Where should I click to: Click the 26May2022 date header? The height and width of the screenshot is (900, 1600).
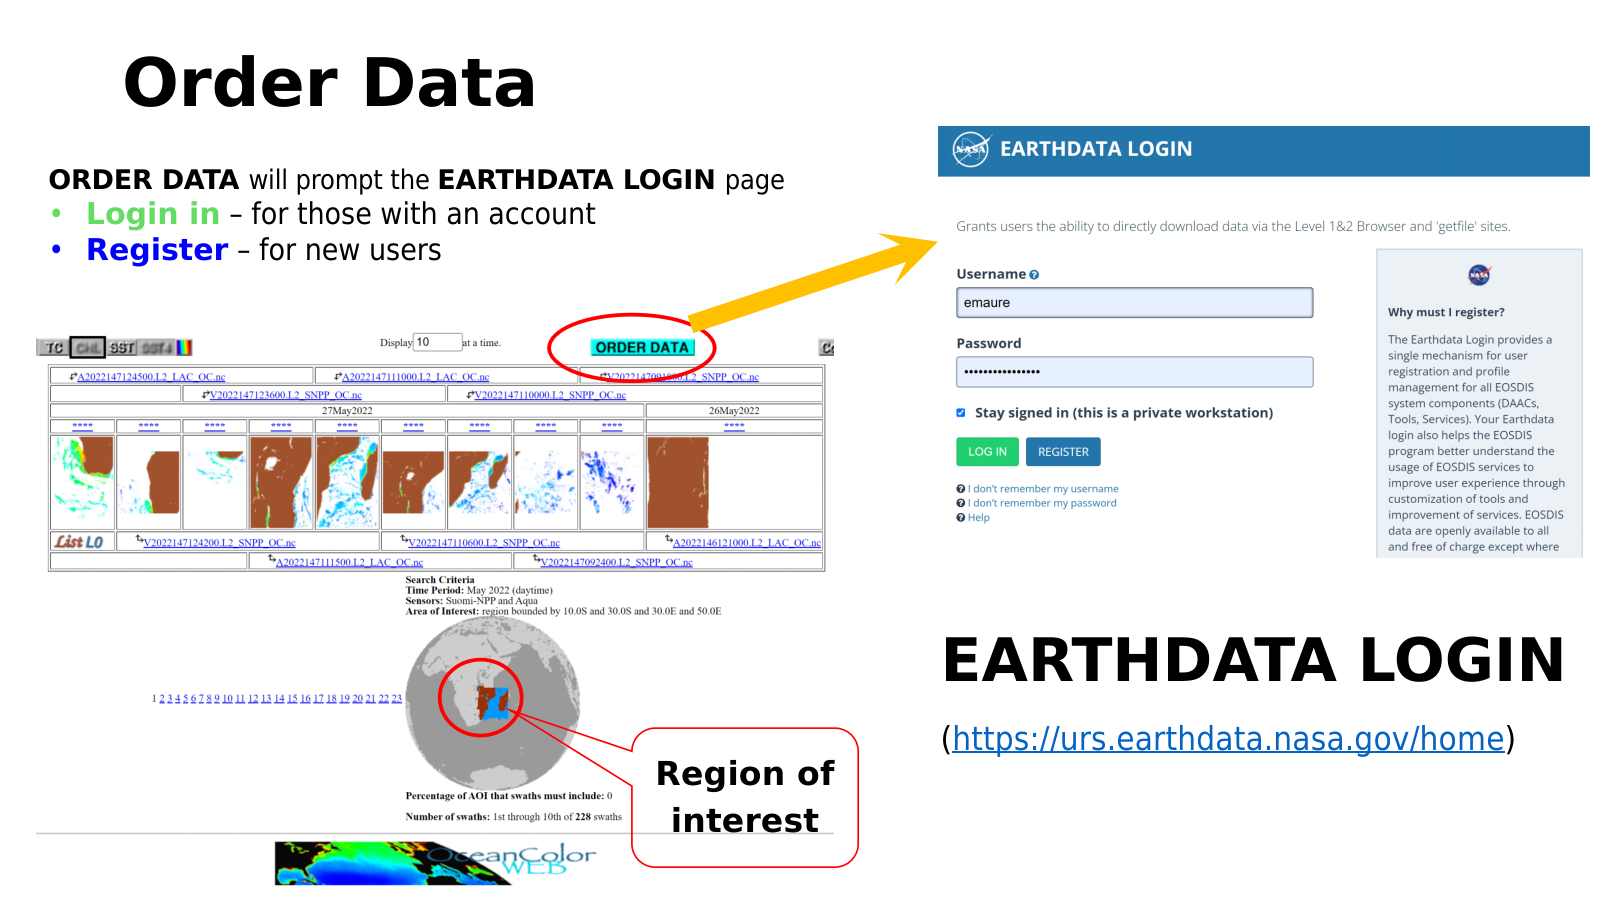[734, 411]
